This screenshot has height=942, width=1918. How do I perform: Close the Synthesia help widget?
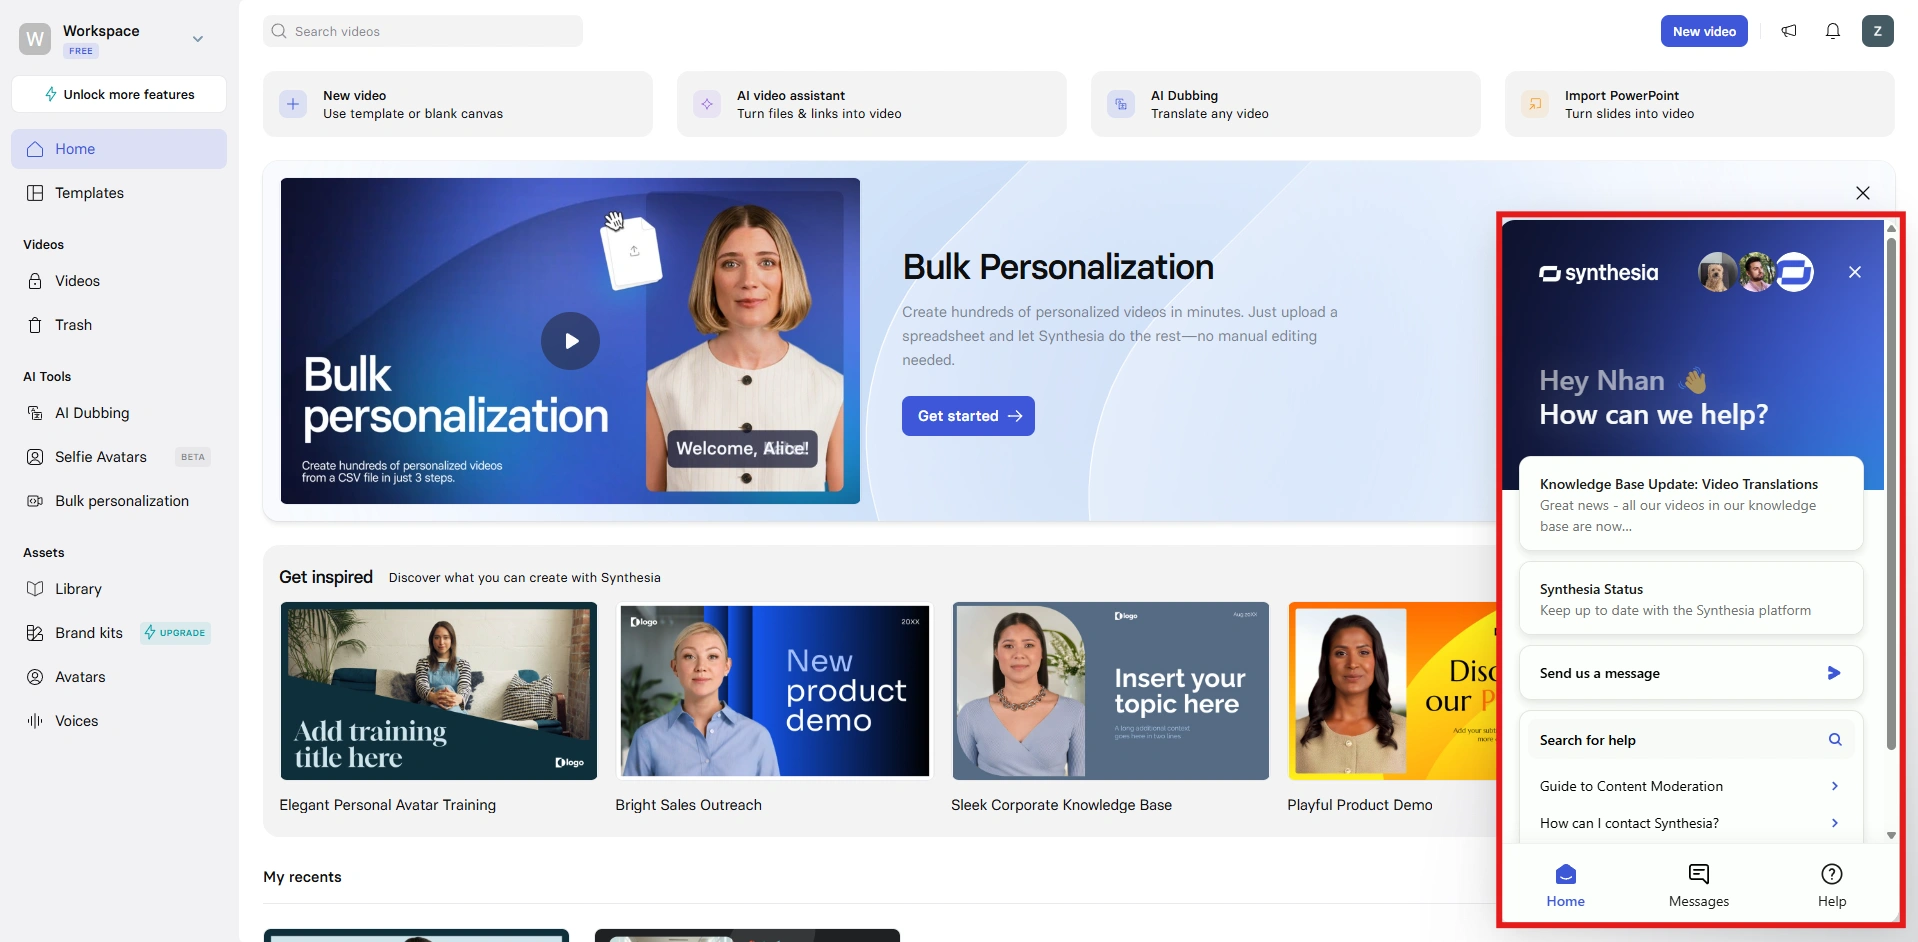click(x=1855, y=272)
